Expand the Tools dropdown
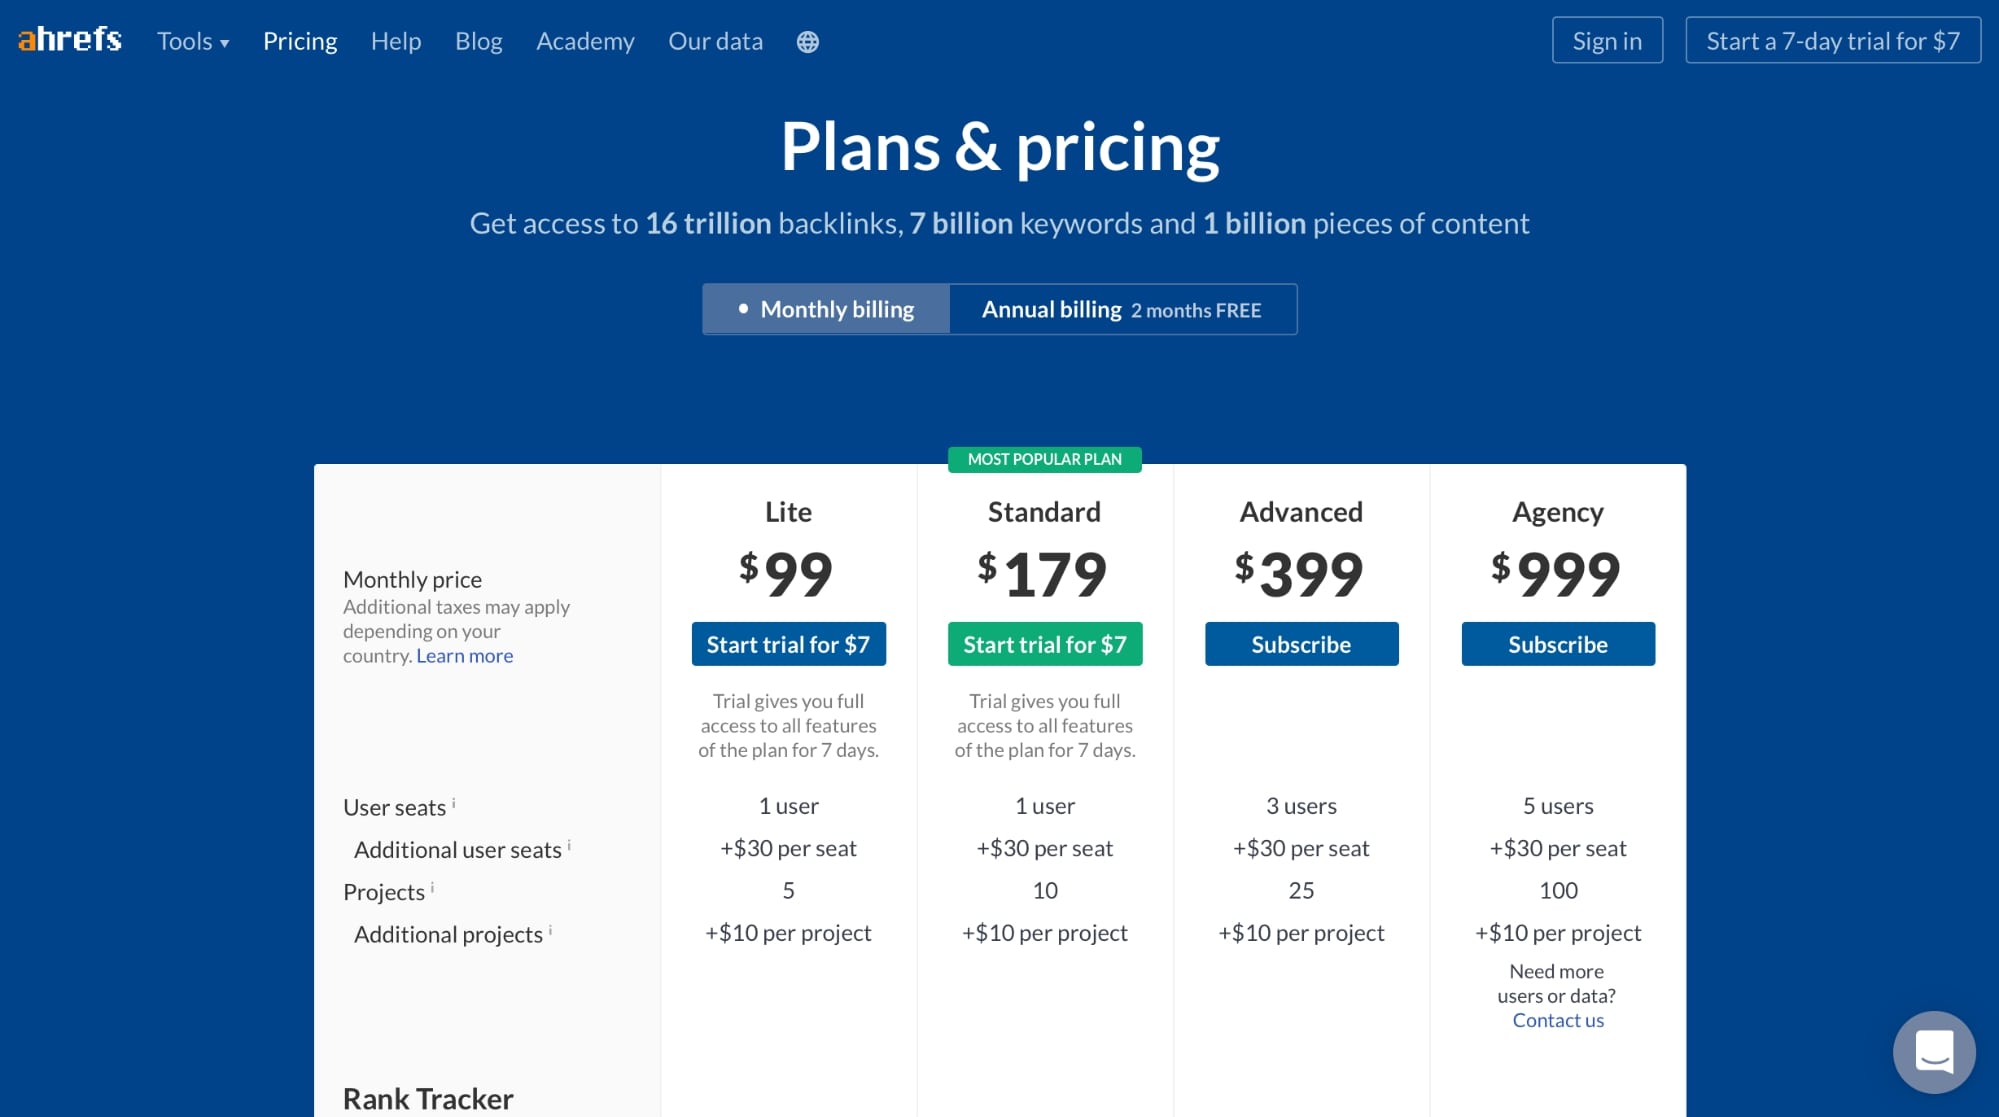1999x1117 pixels. (x=192, y=41)
